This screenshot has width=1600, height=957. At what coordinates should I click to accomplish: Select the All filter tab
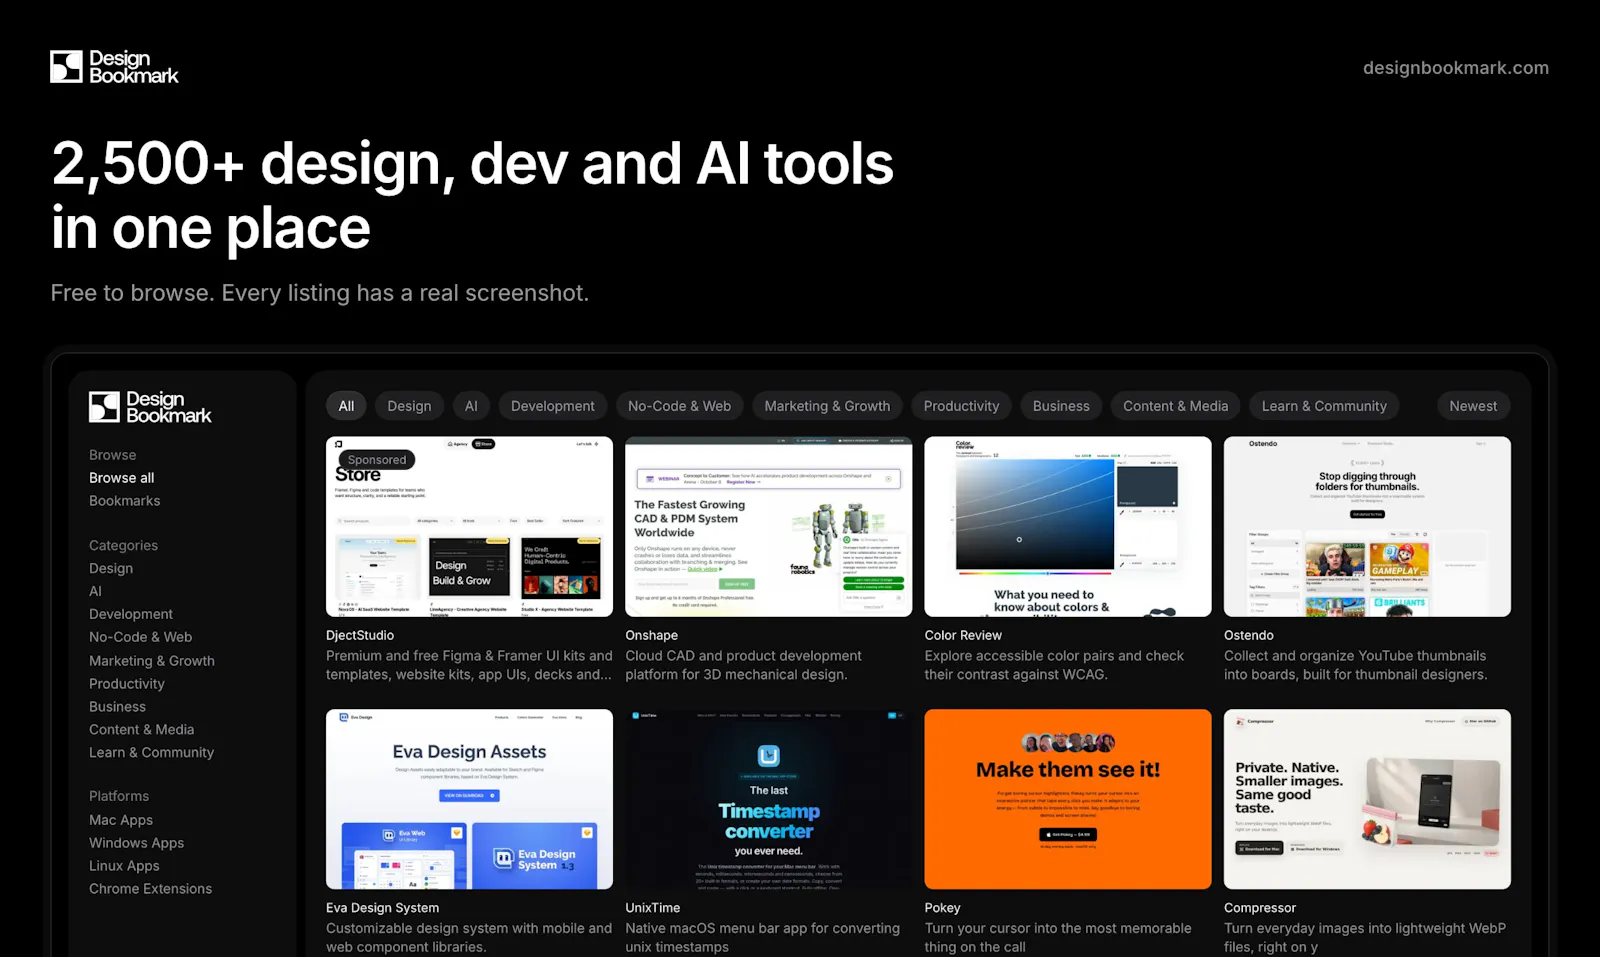(346, 406)
